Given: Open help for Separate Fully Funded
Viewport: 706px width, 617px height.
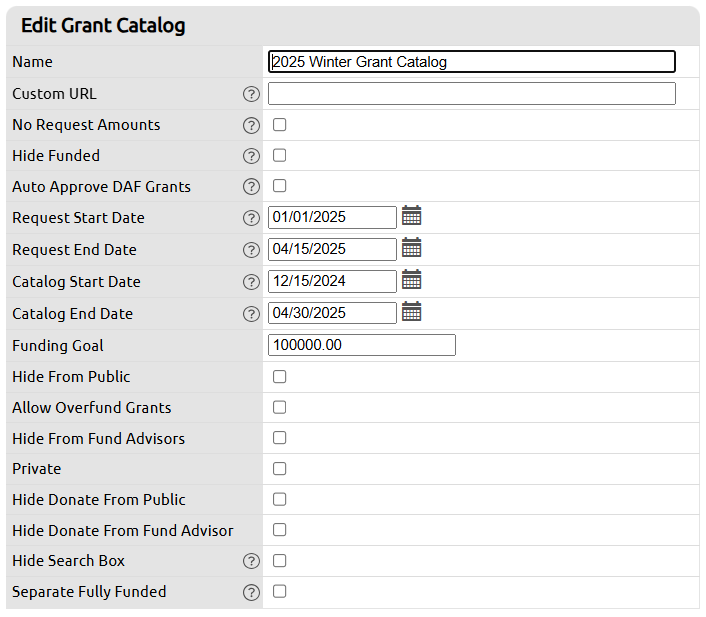Looking at the screenshot, I should point(251,592).
